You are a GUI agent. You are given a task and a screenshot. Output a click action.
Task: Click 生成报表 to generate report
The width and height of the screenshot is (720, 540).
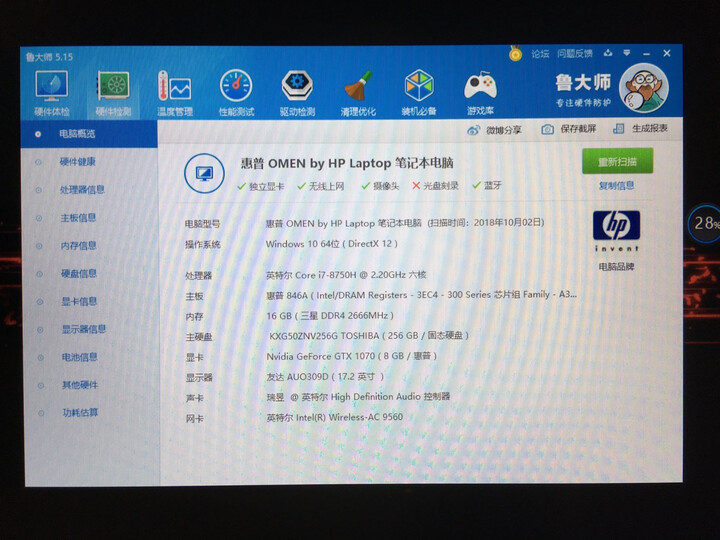[x=641, y=129]
